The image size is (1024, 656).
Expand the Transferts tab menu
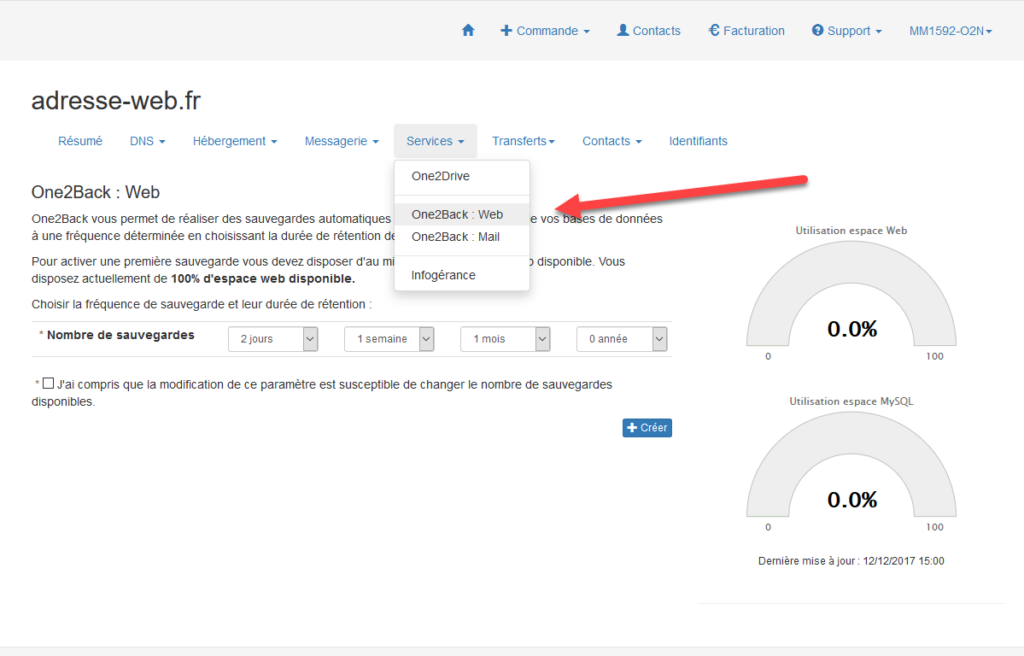click(x=523, y=141)
